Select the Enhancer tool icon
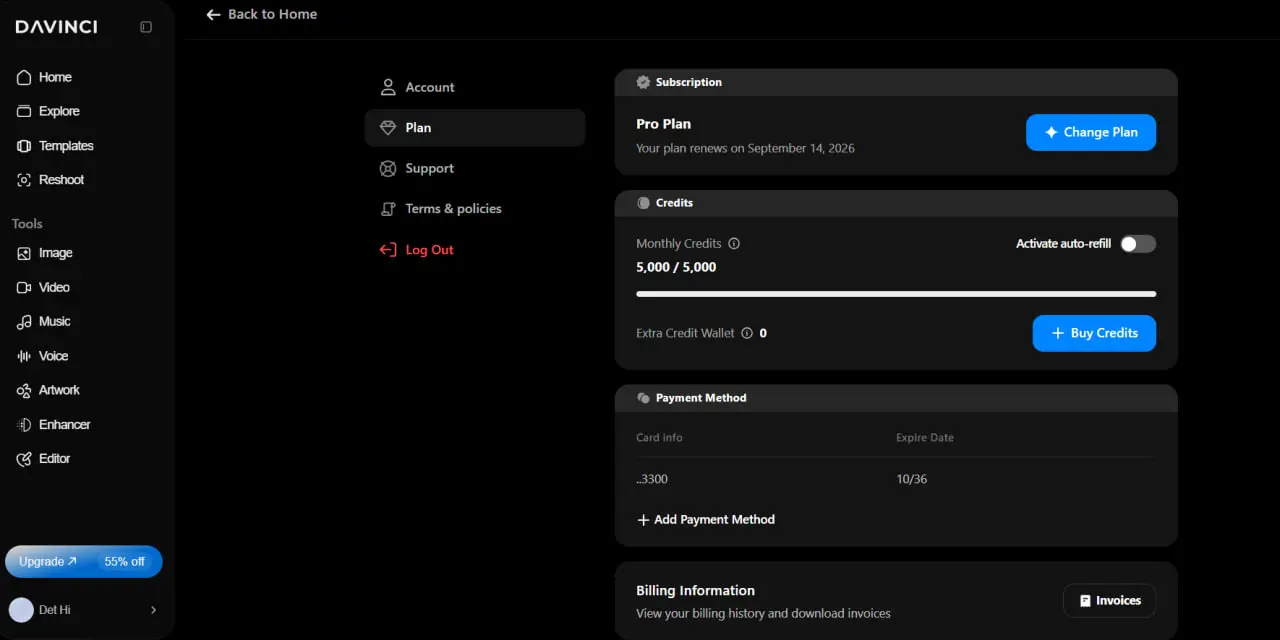 [x=24, y=425]
